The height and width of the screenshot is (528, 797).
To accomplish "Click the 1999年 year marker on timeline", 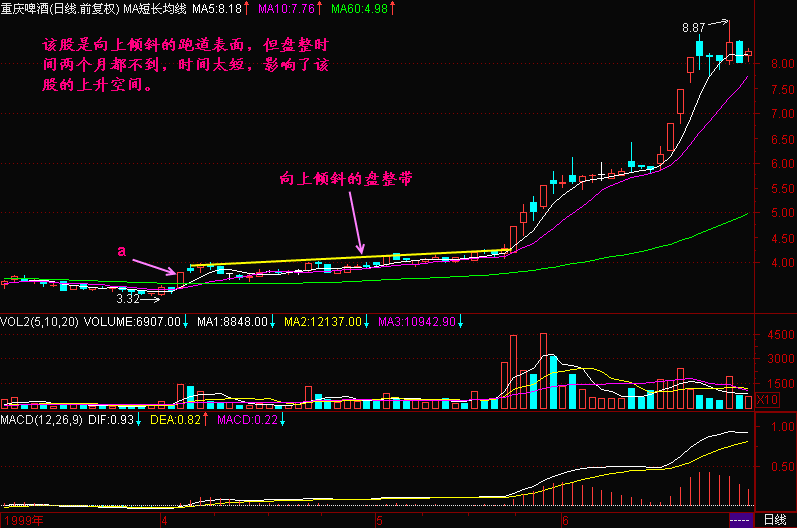I will (23, 520).
